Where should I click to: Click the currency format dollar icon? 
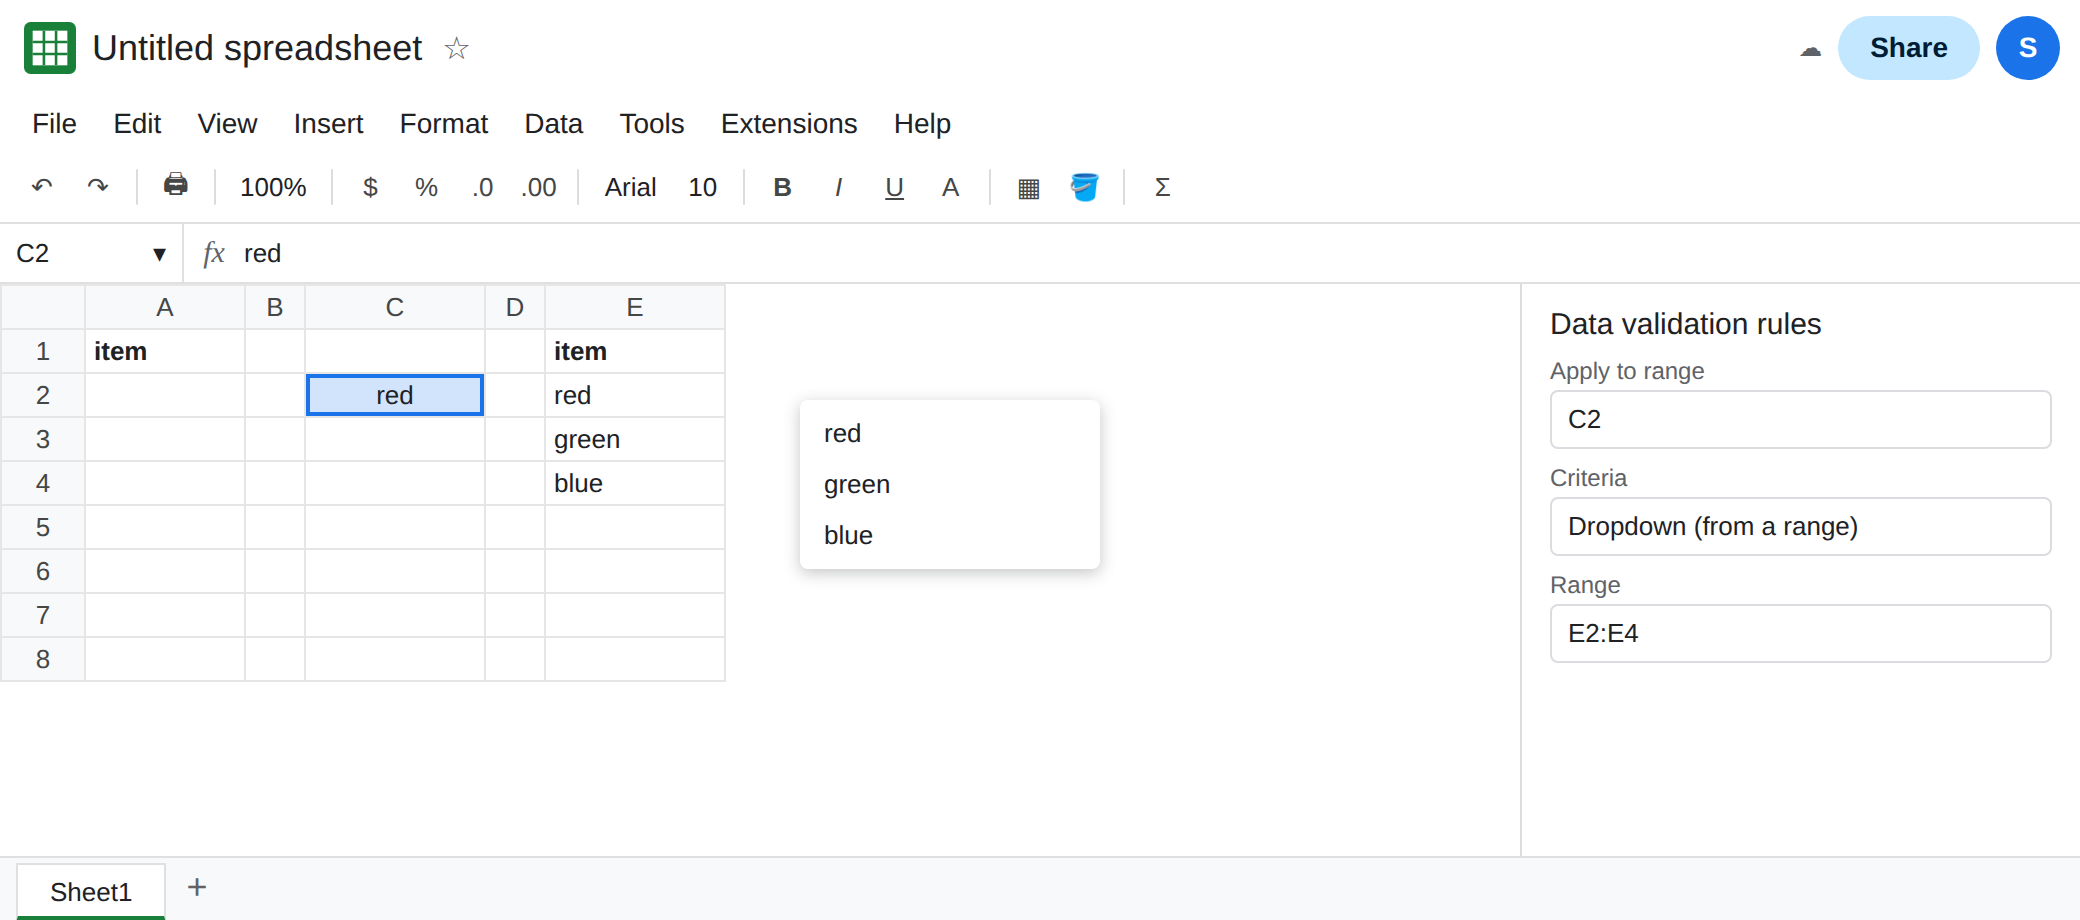[370, 187]
